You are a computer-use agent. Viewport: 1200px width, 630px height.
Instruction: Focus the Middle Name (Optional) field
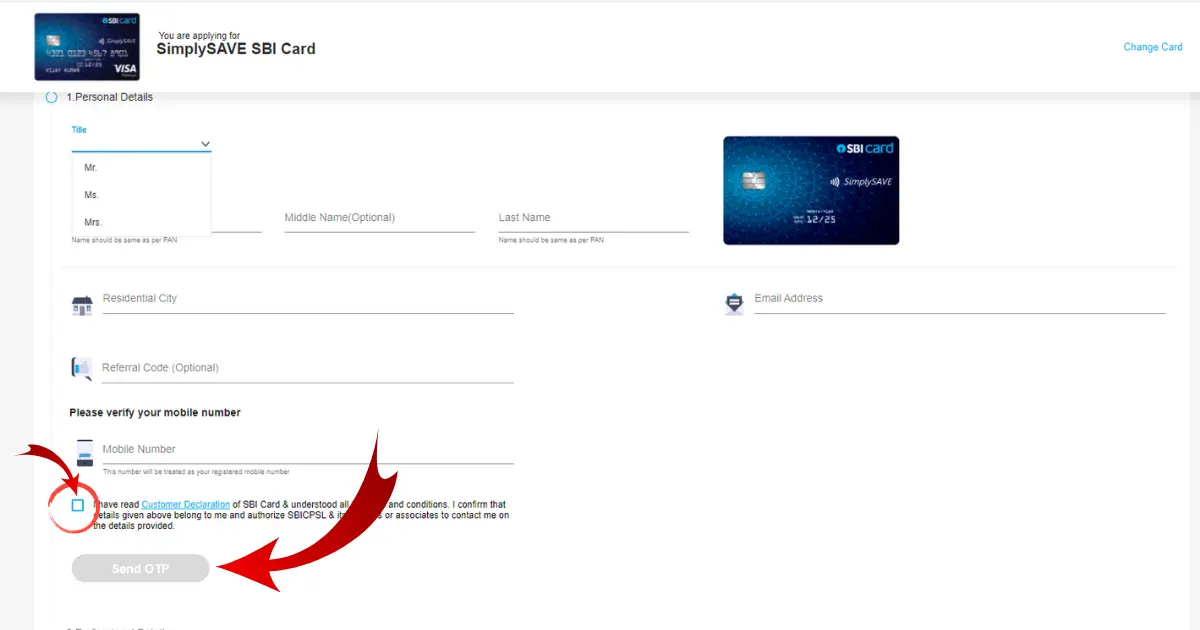379,219
